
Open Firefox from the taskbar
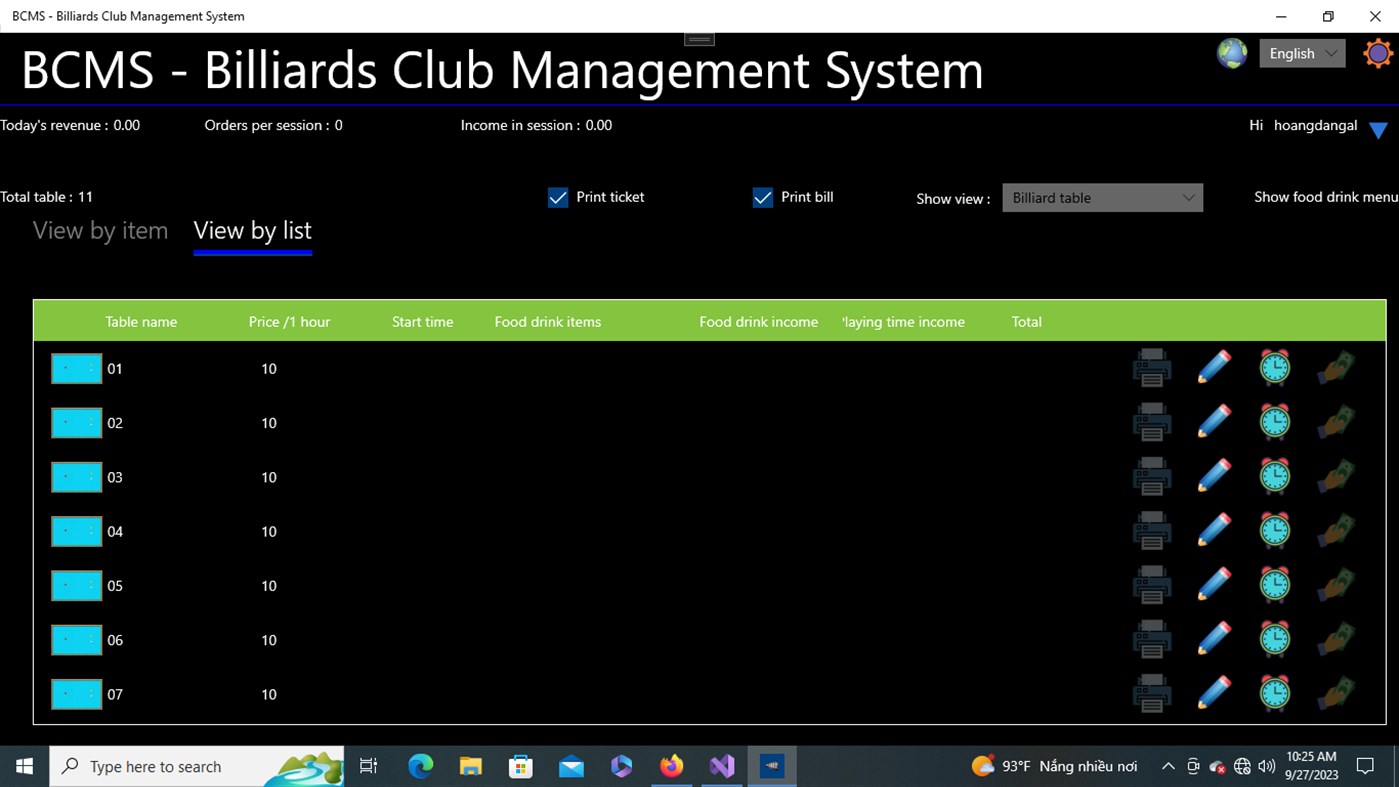pos(671,766)
